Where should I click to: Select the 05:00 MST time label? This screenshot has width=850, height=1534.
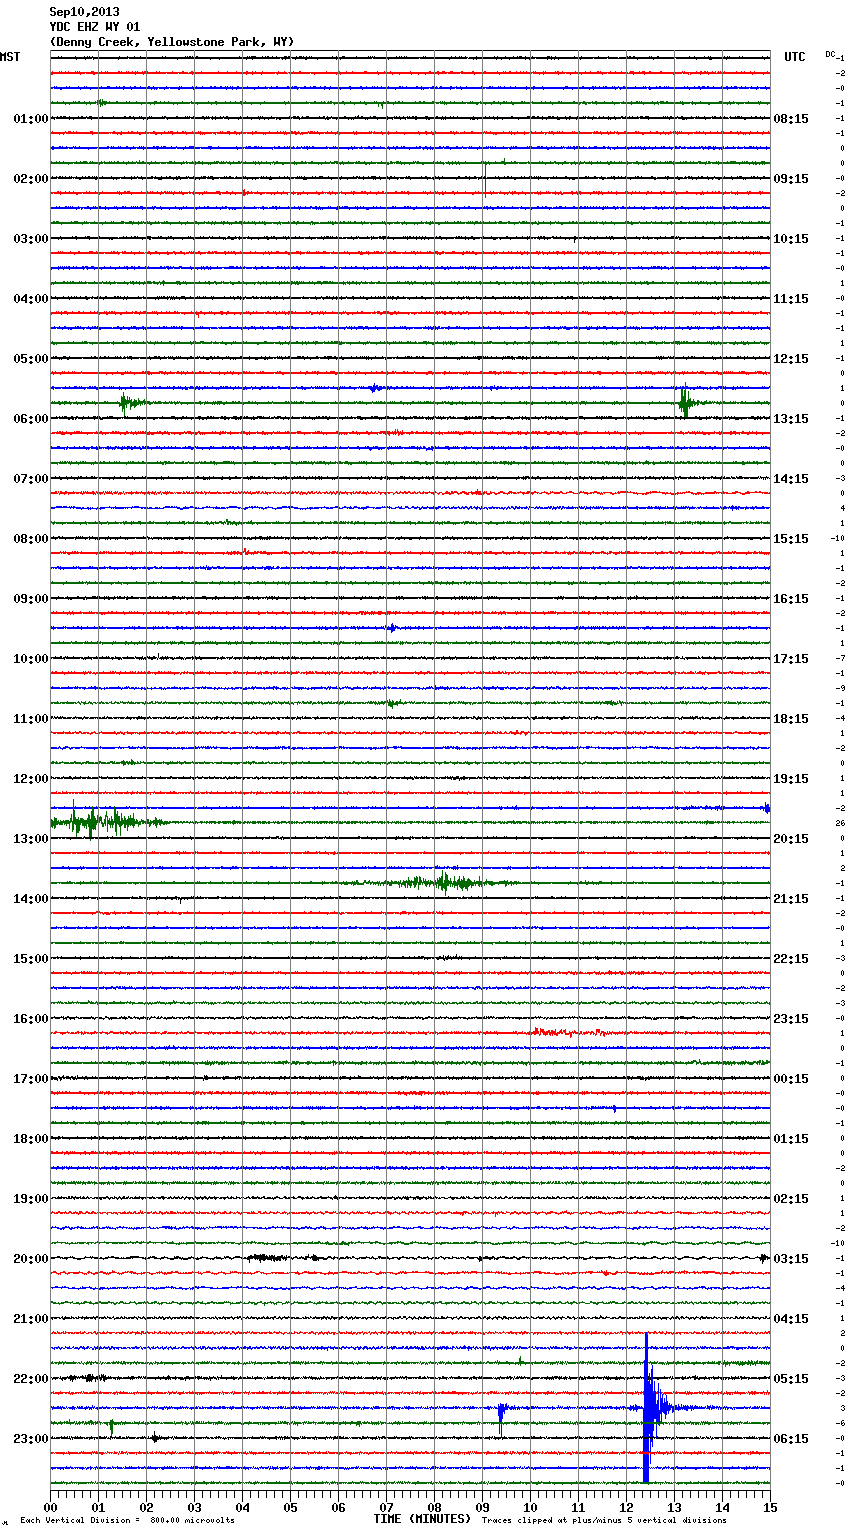[31, 359]
